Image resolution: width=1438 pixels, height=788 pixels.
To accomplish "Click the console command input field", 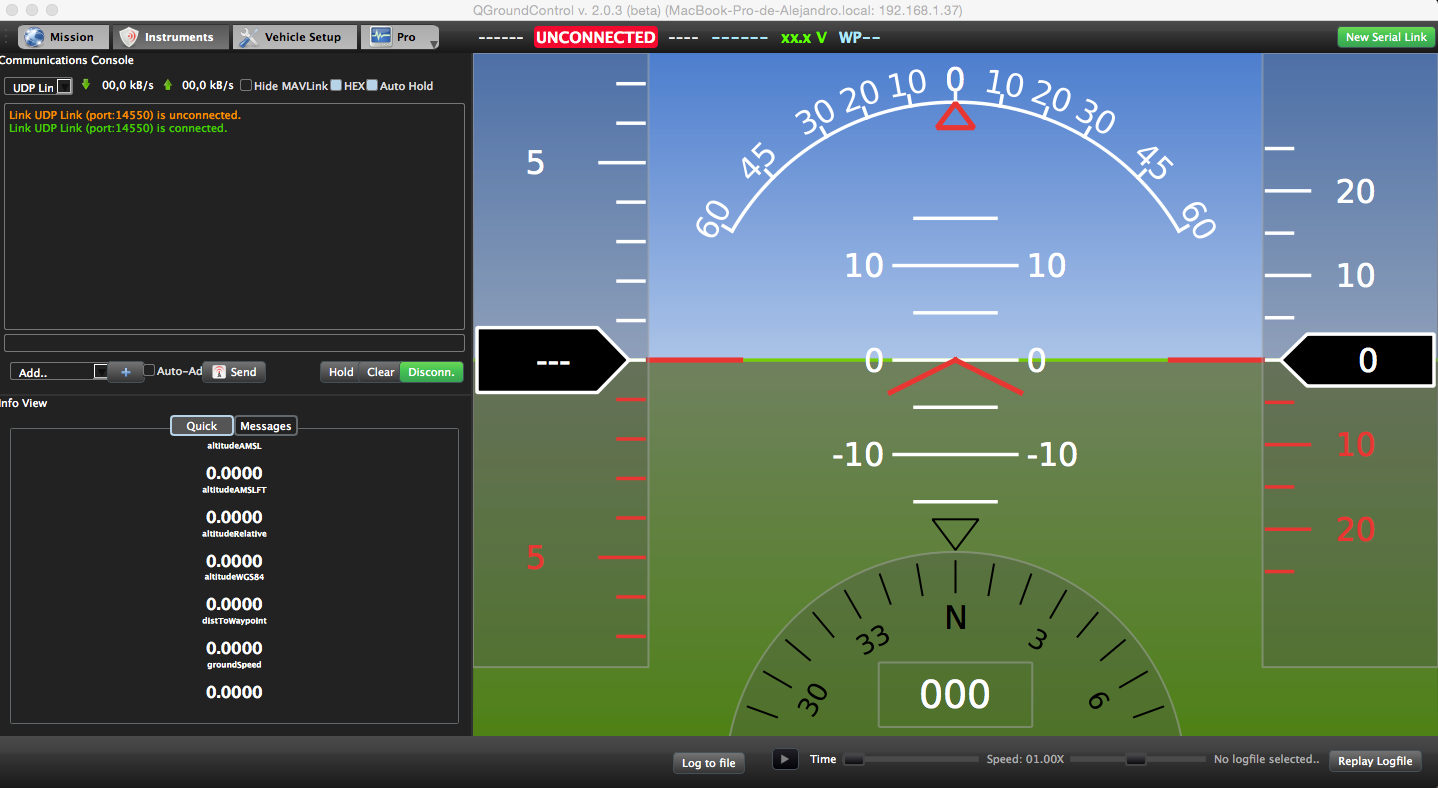I will pyautogui.click(x=234, y=343).
